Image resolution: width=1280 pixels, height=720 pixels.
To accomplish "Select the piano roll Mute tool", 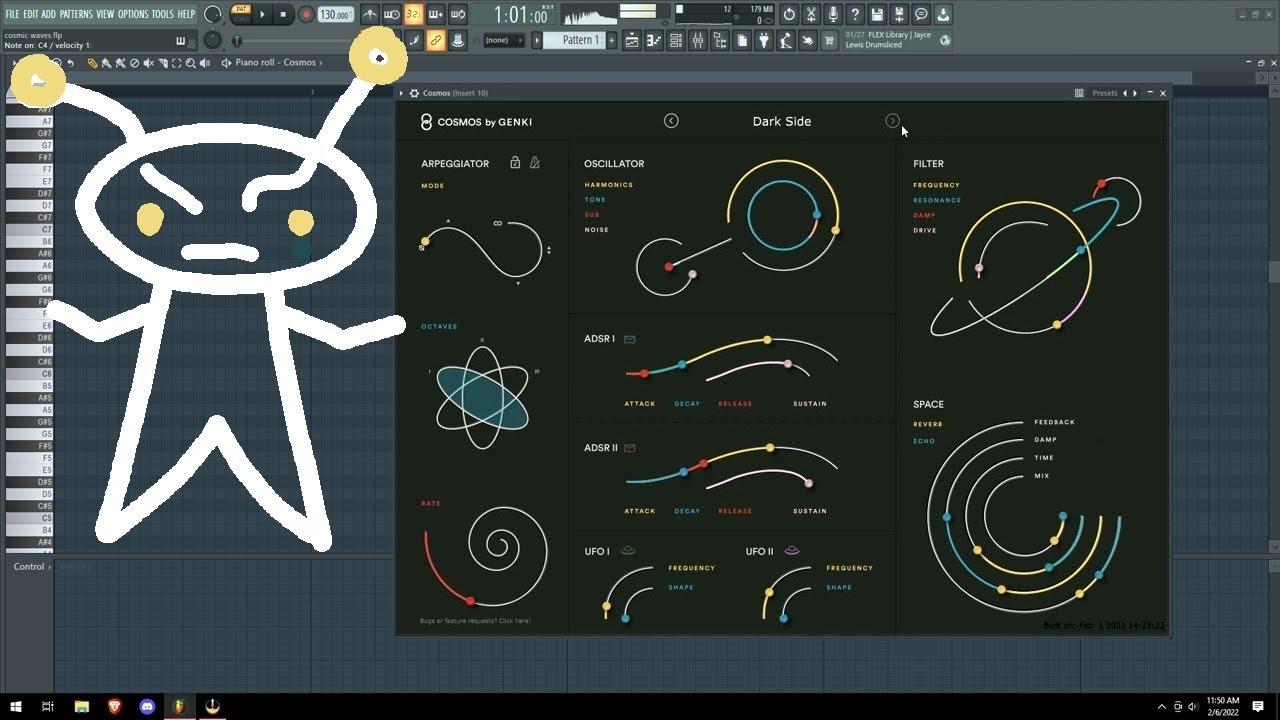I will pos(149,63).
